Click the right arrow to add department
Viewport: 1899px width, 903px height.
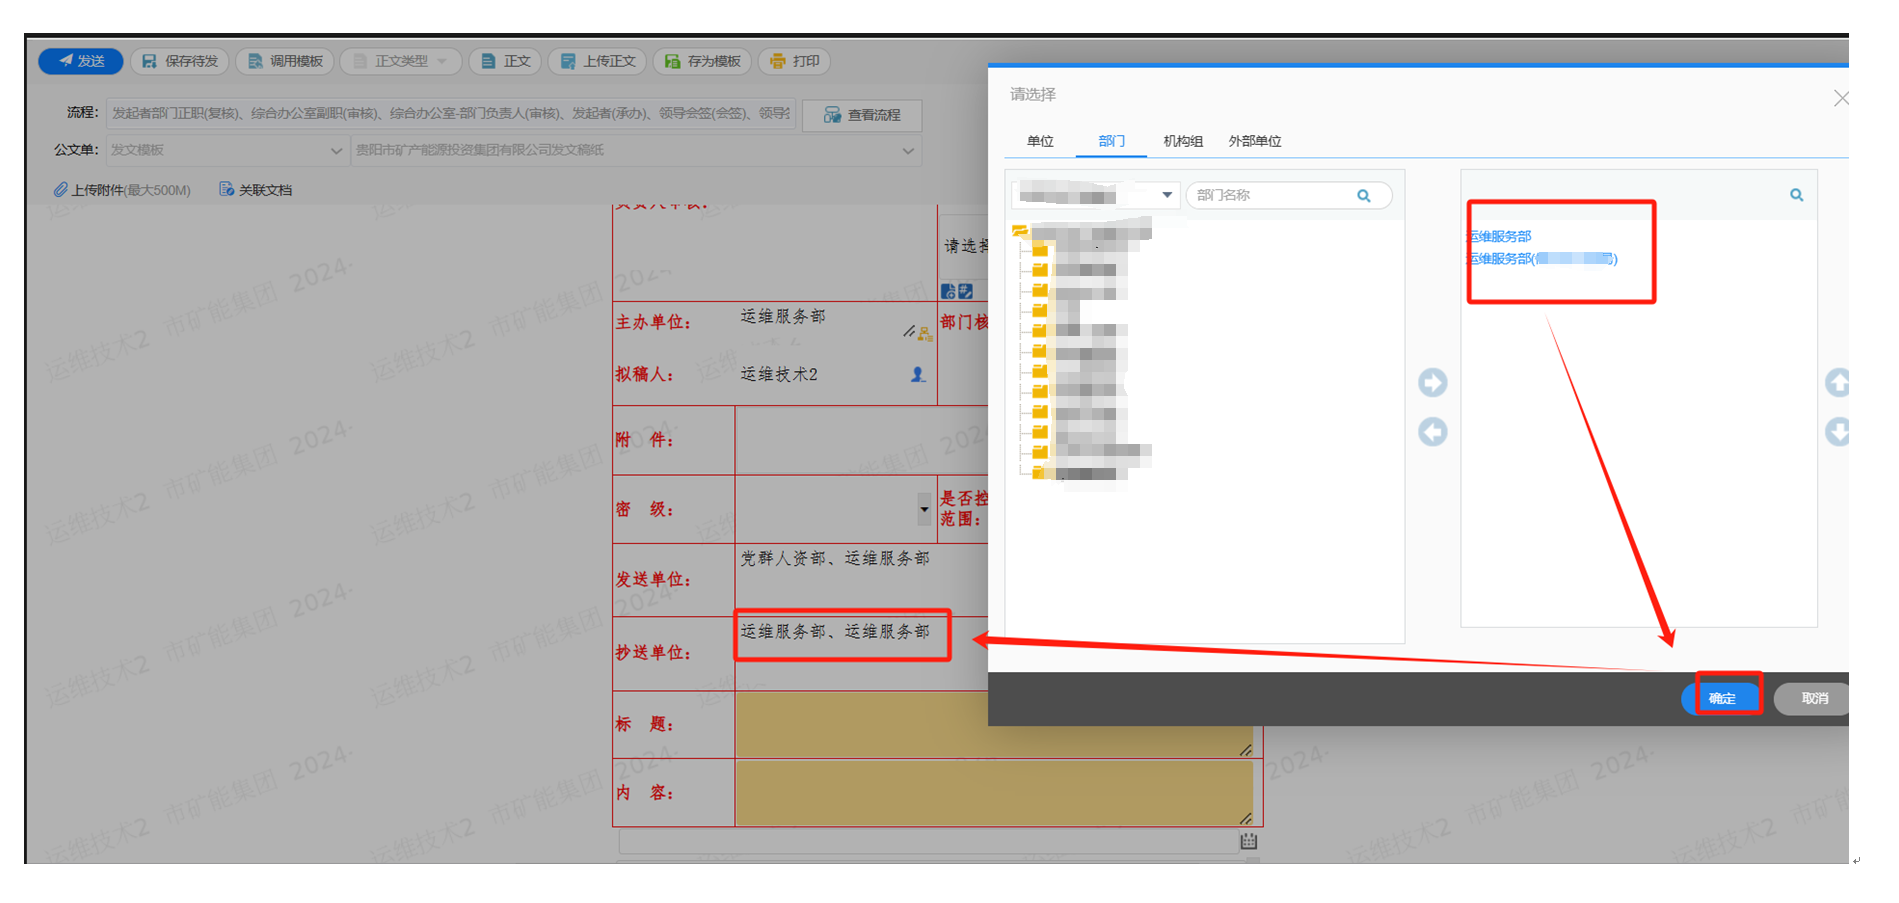pyautogui.click(x=1432, y=382)
